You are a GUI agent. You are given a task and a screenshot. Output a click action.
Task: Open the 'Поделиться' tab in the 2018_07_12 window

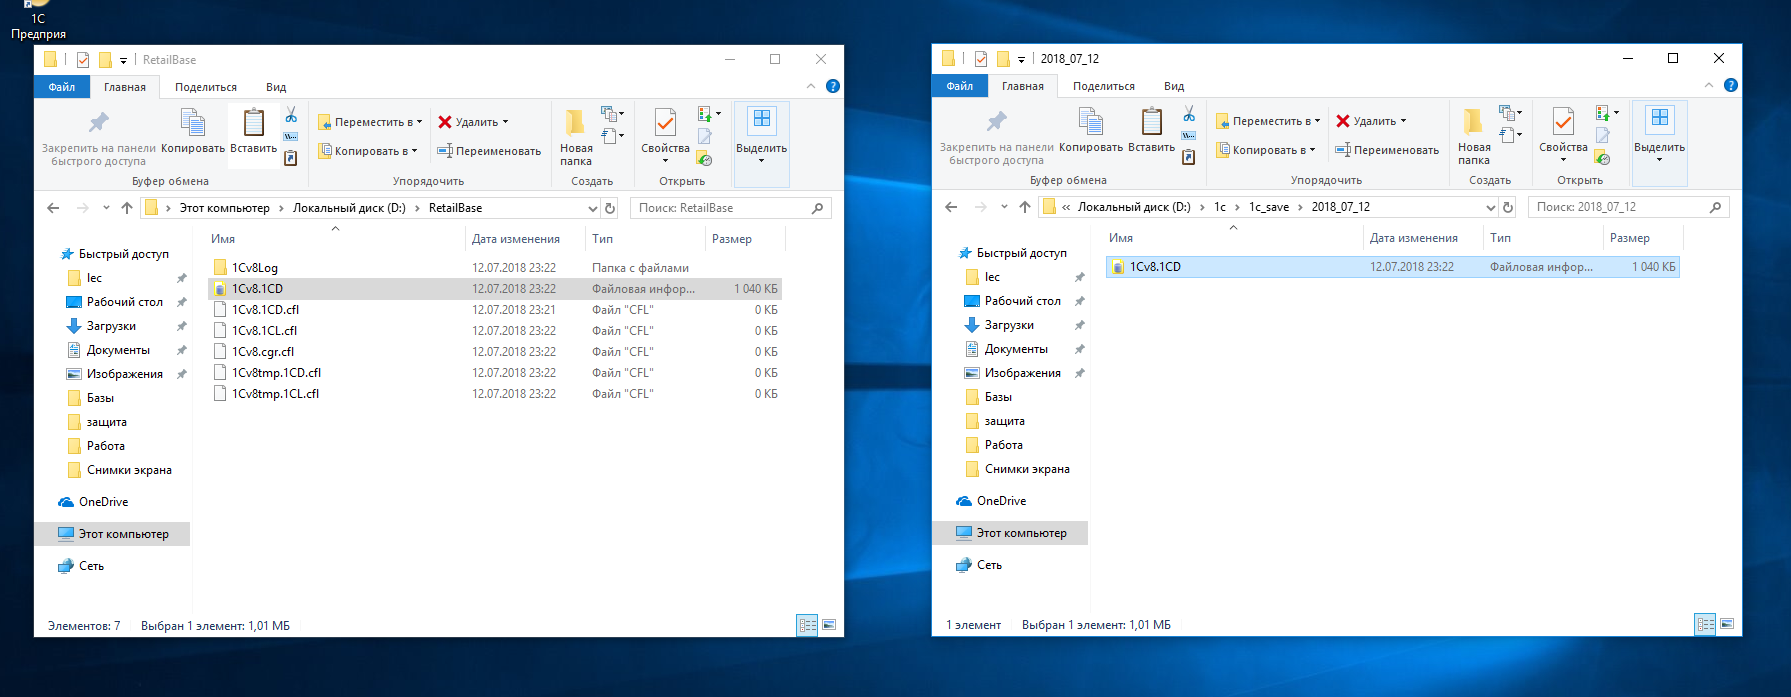pos(1104,86)
